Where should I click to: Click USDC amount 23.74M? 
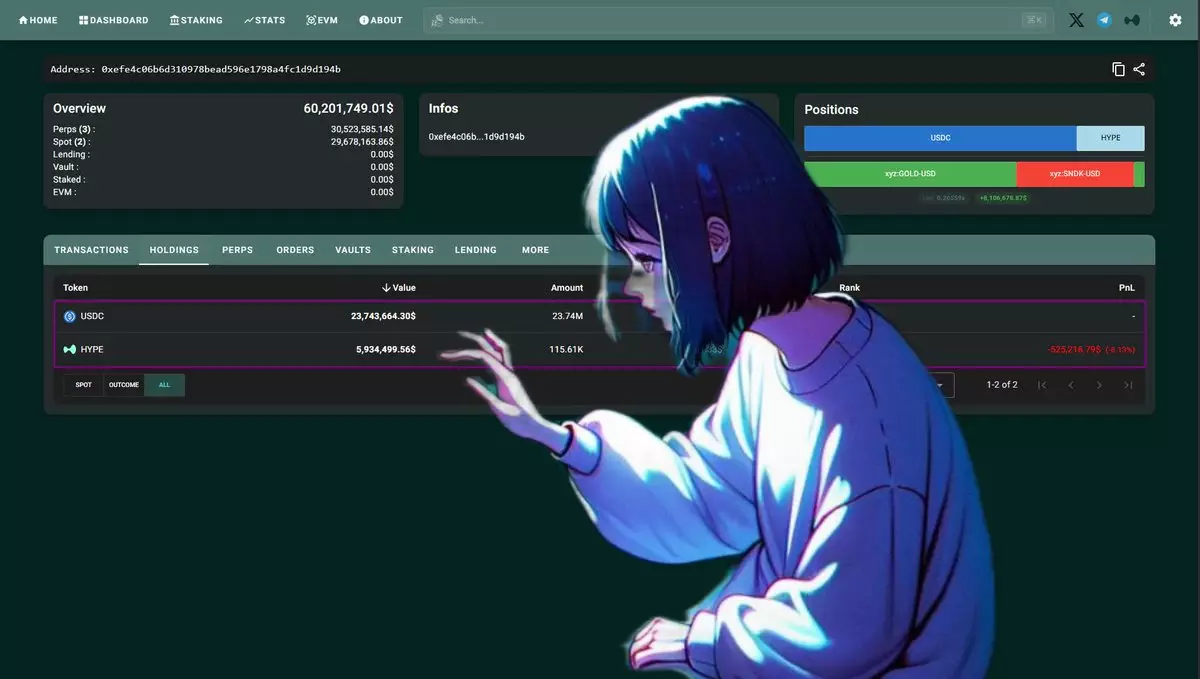pos(568,316)
